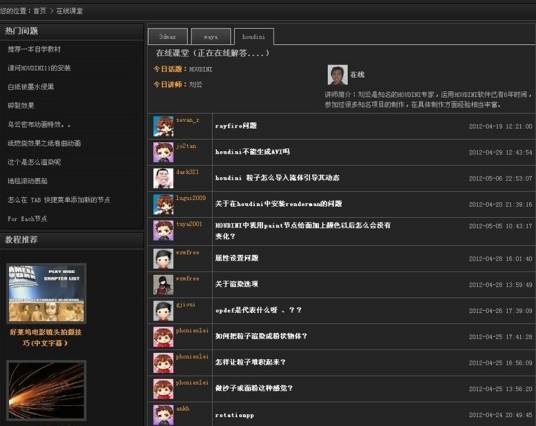This screenshot has width=536, height=426.
Task: Open houdini 粒子怎么导入流体 thread title
Action: coord(277,178)
